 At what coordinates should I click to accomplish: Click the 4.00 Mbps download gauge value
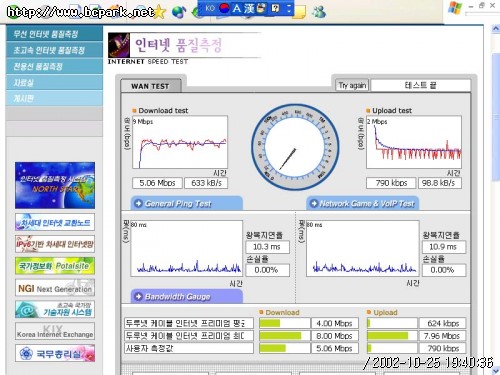(335, 323)
